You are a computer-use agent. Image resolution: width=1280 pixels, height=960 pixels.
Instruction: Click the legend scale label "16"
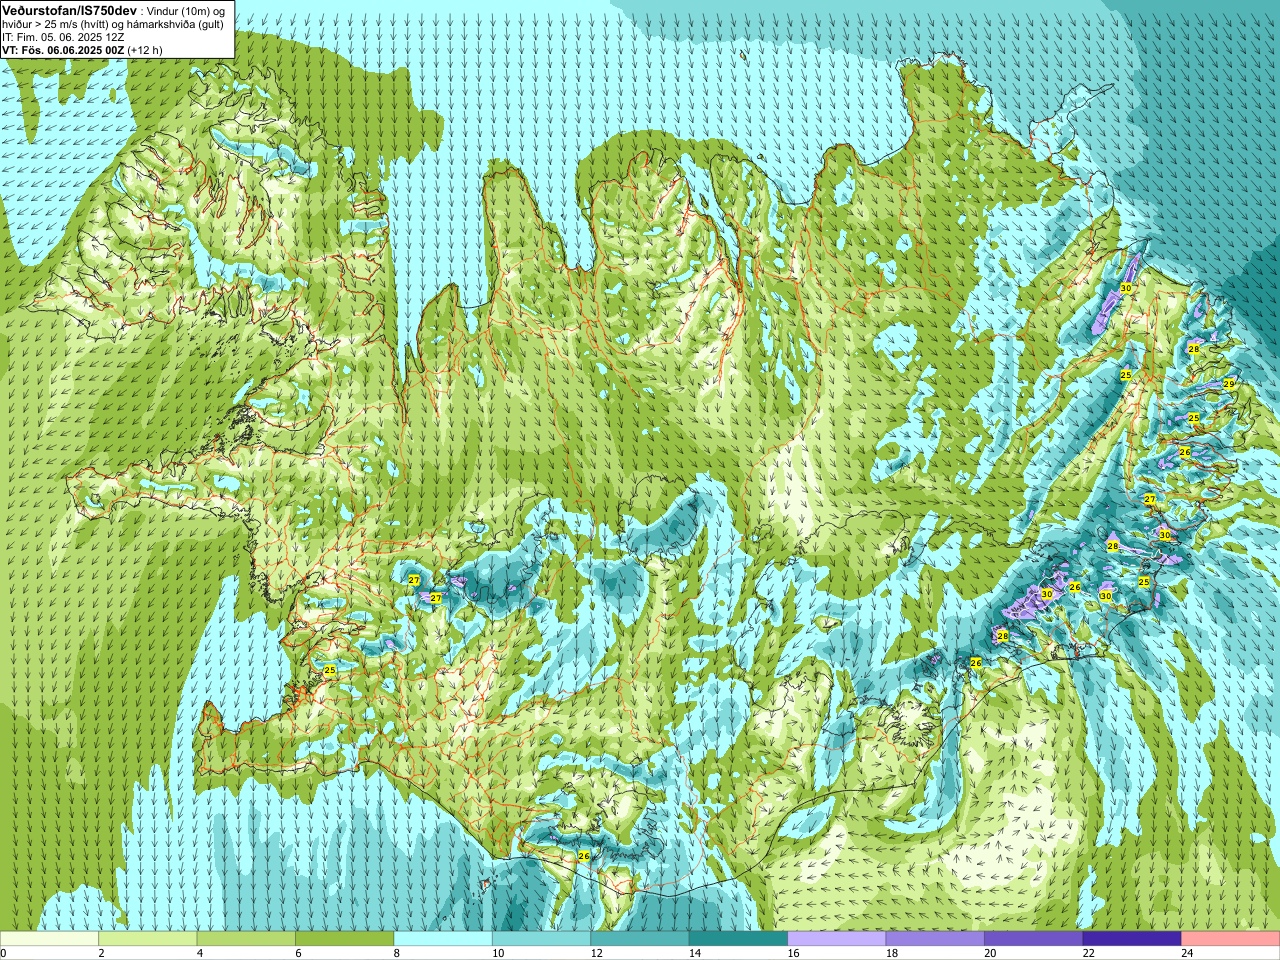point(793,953)
